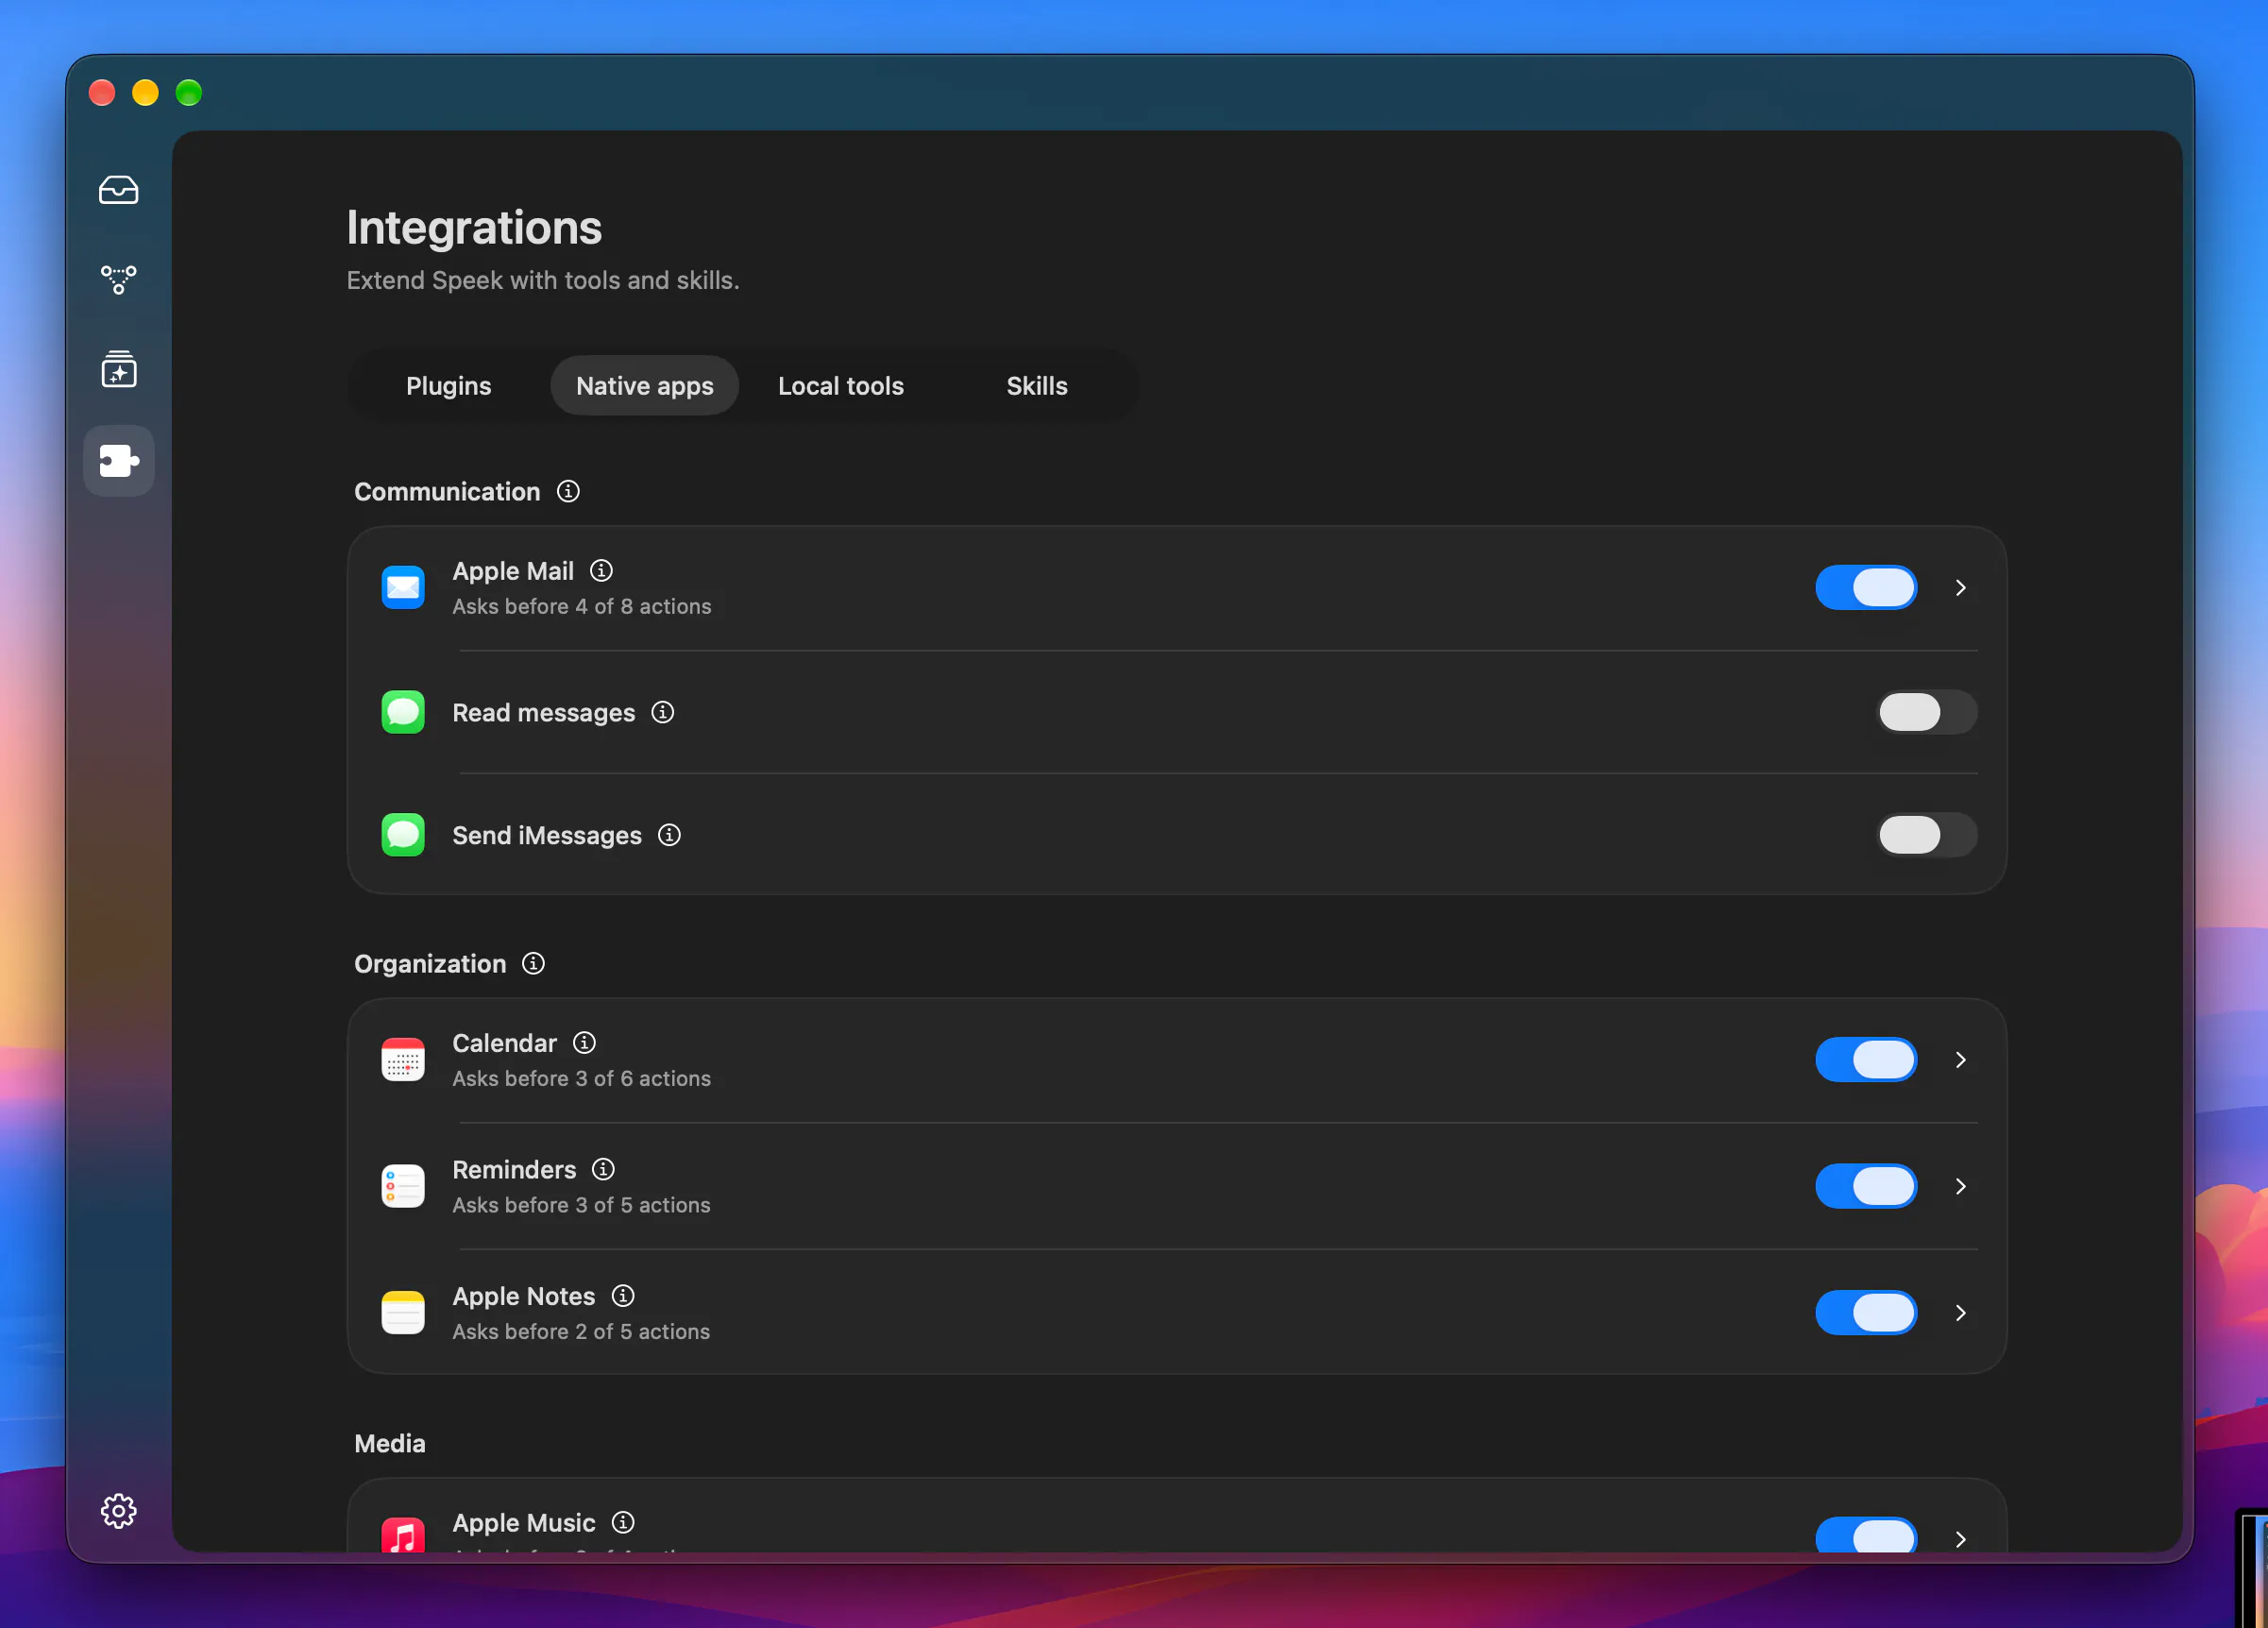The height and width of the screenshot is (1628, 2268).
Task: Click the info icon beside Apple Mail
Action: pyautogui.click(x=601, y=570)
